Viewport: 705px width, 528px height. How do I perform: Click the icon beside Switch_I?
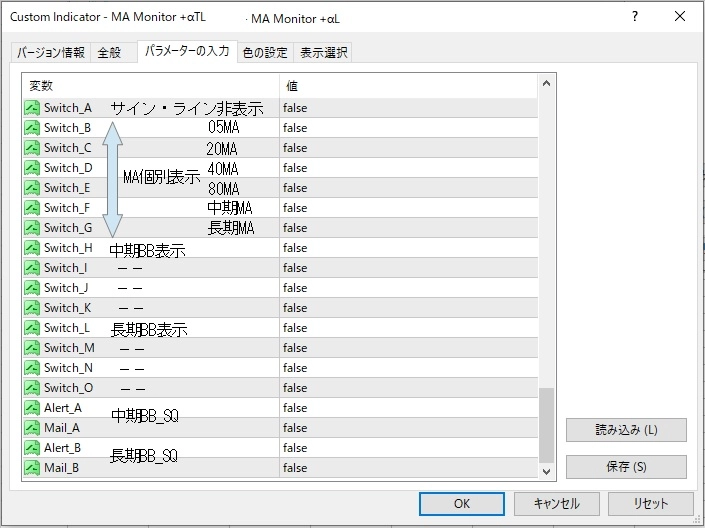(32, 268)
